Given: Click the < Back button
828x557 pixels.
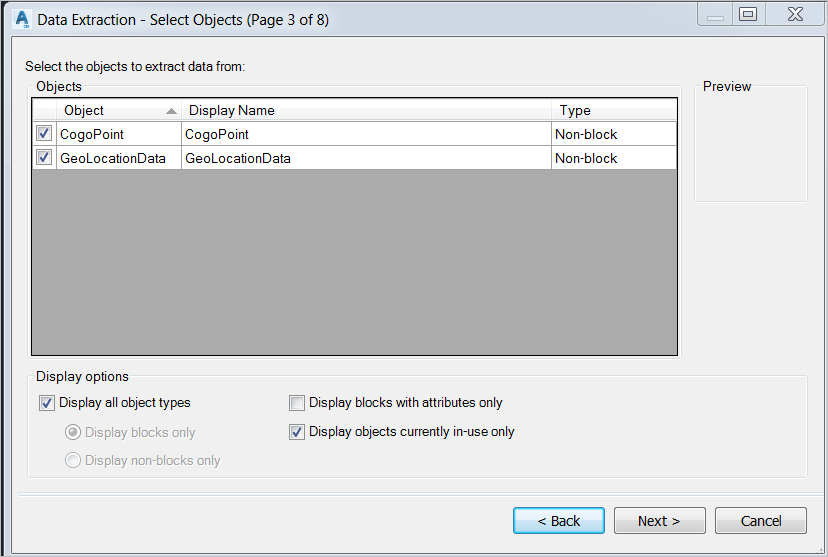Looking at the screenshot, I should click(559, 521).
